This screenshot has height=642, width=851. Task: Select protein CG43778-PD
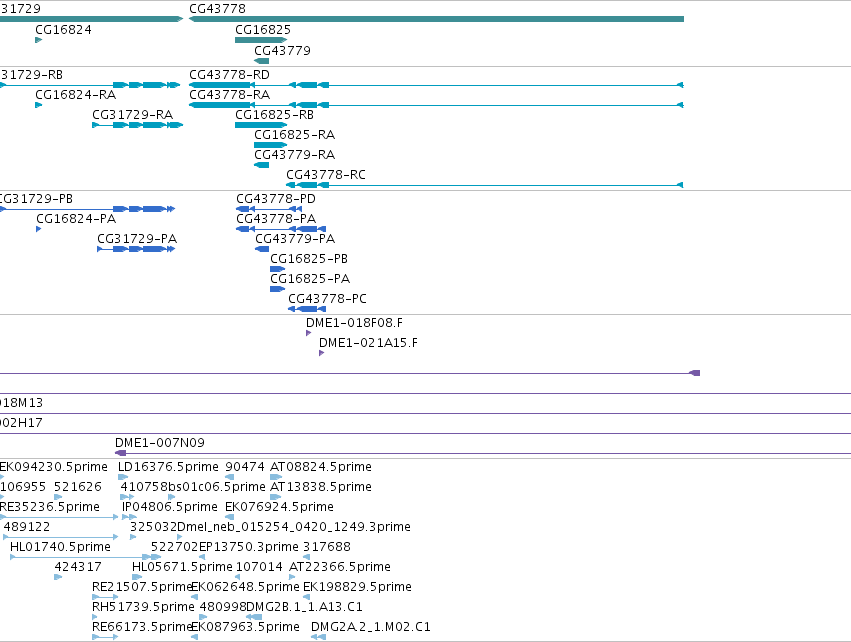pyautogui.click(x=269, y=209)
